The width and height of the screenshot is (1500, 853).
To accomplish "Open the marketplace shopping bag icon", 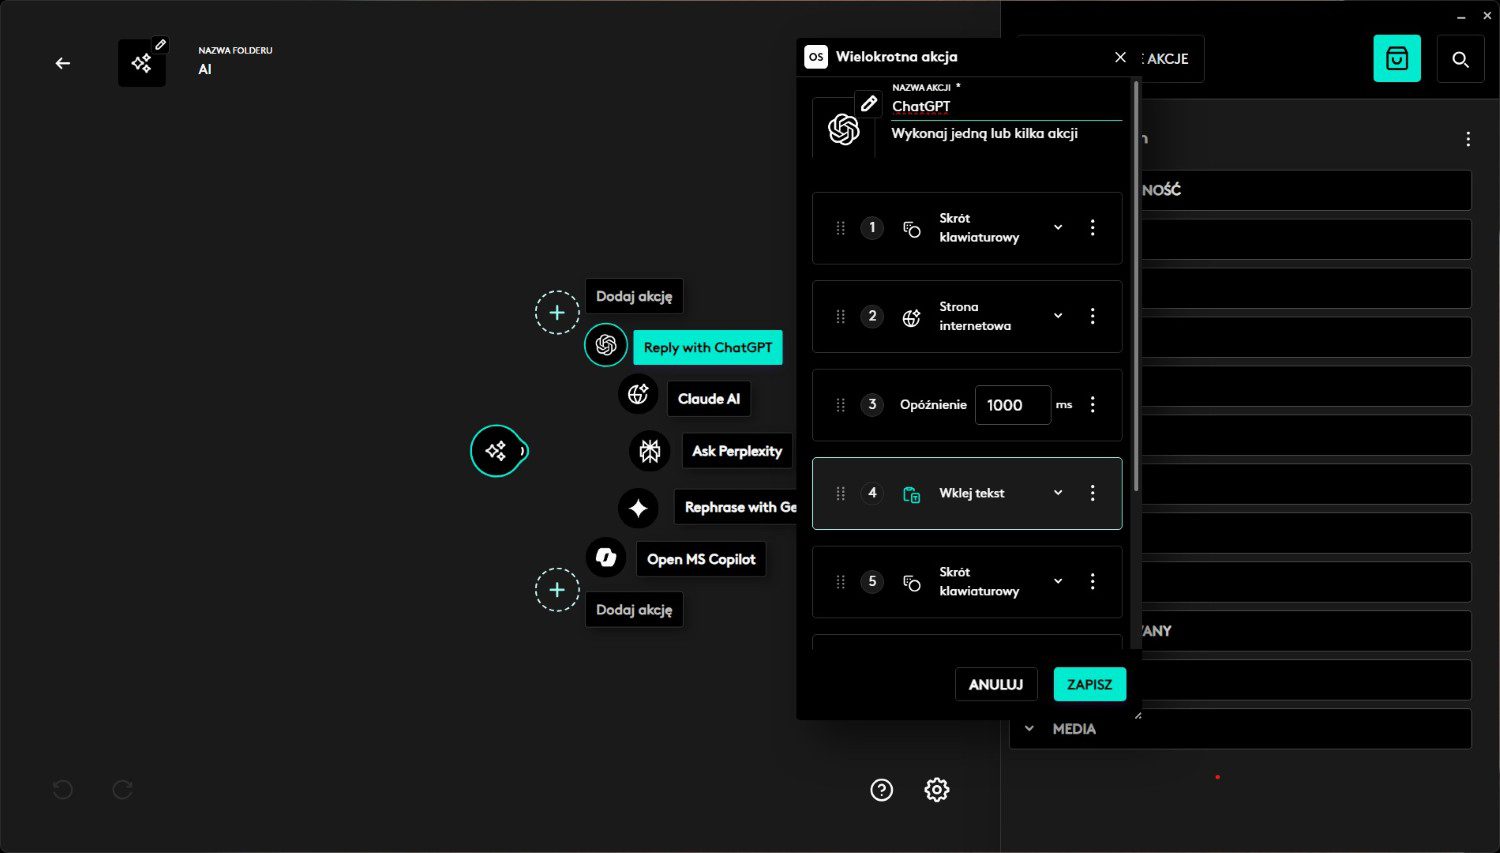I will (x=1396, y=59).
